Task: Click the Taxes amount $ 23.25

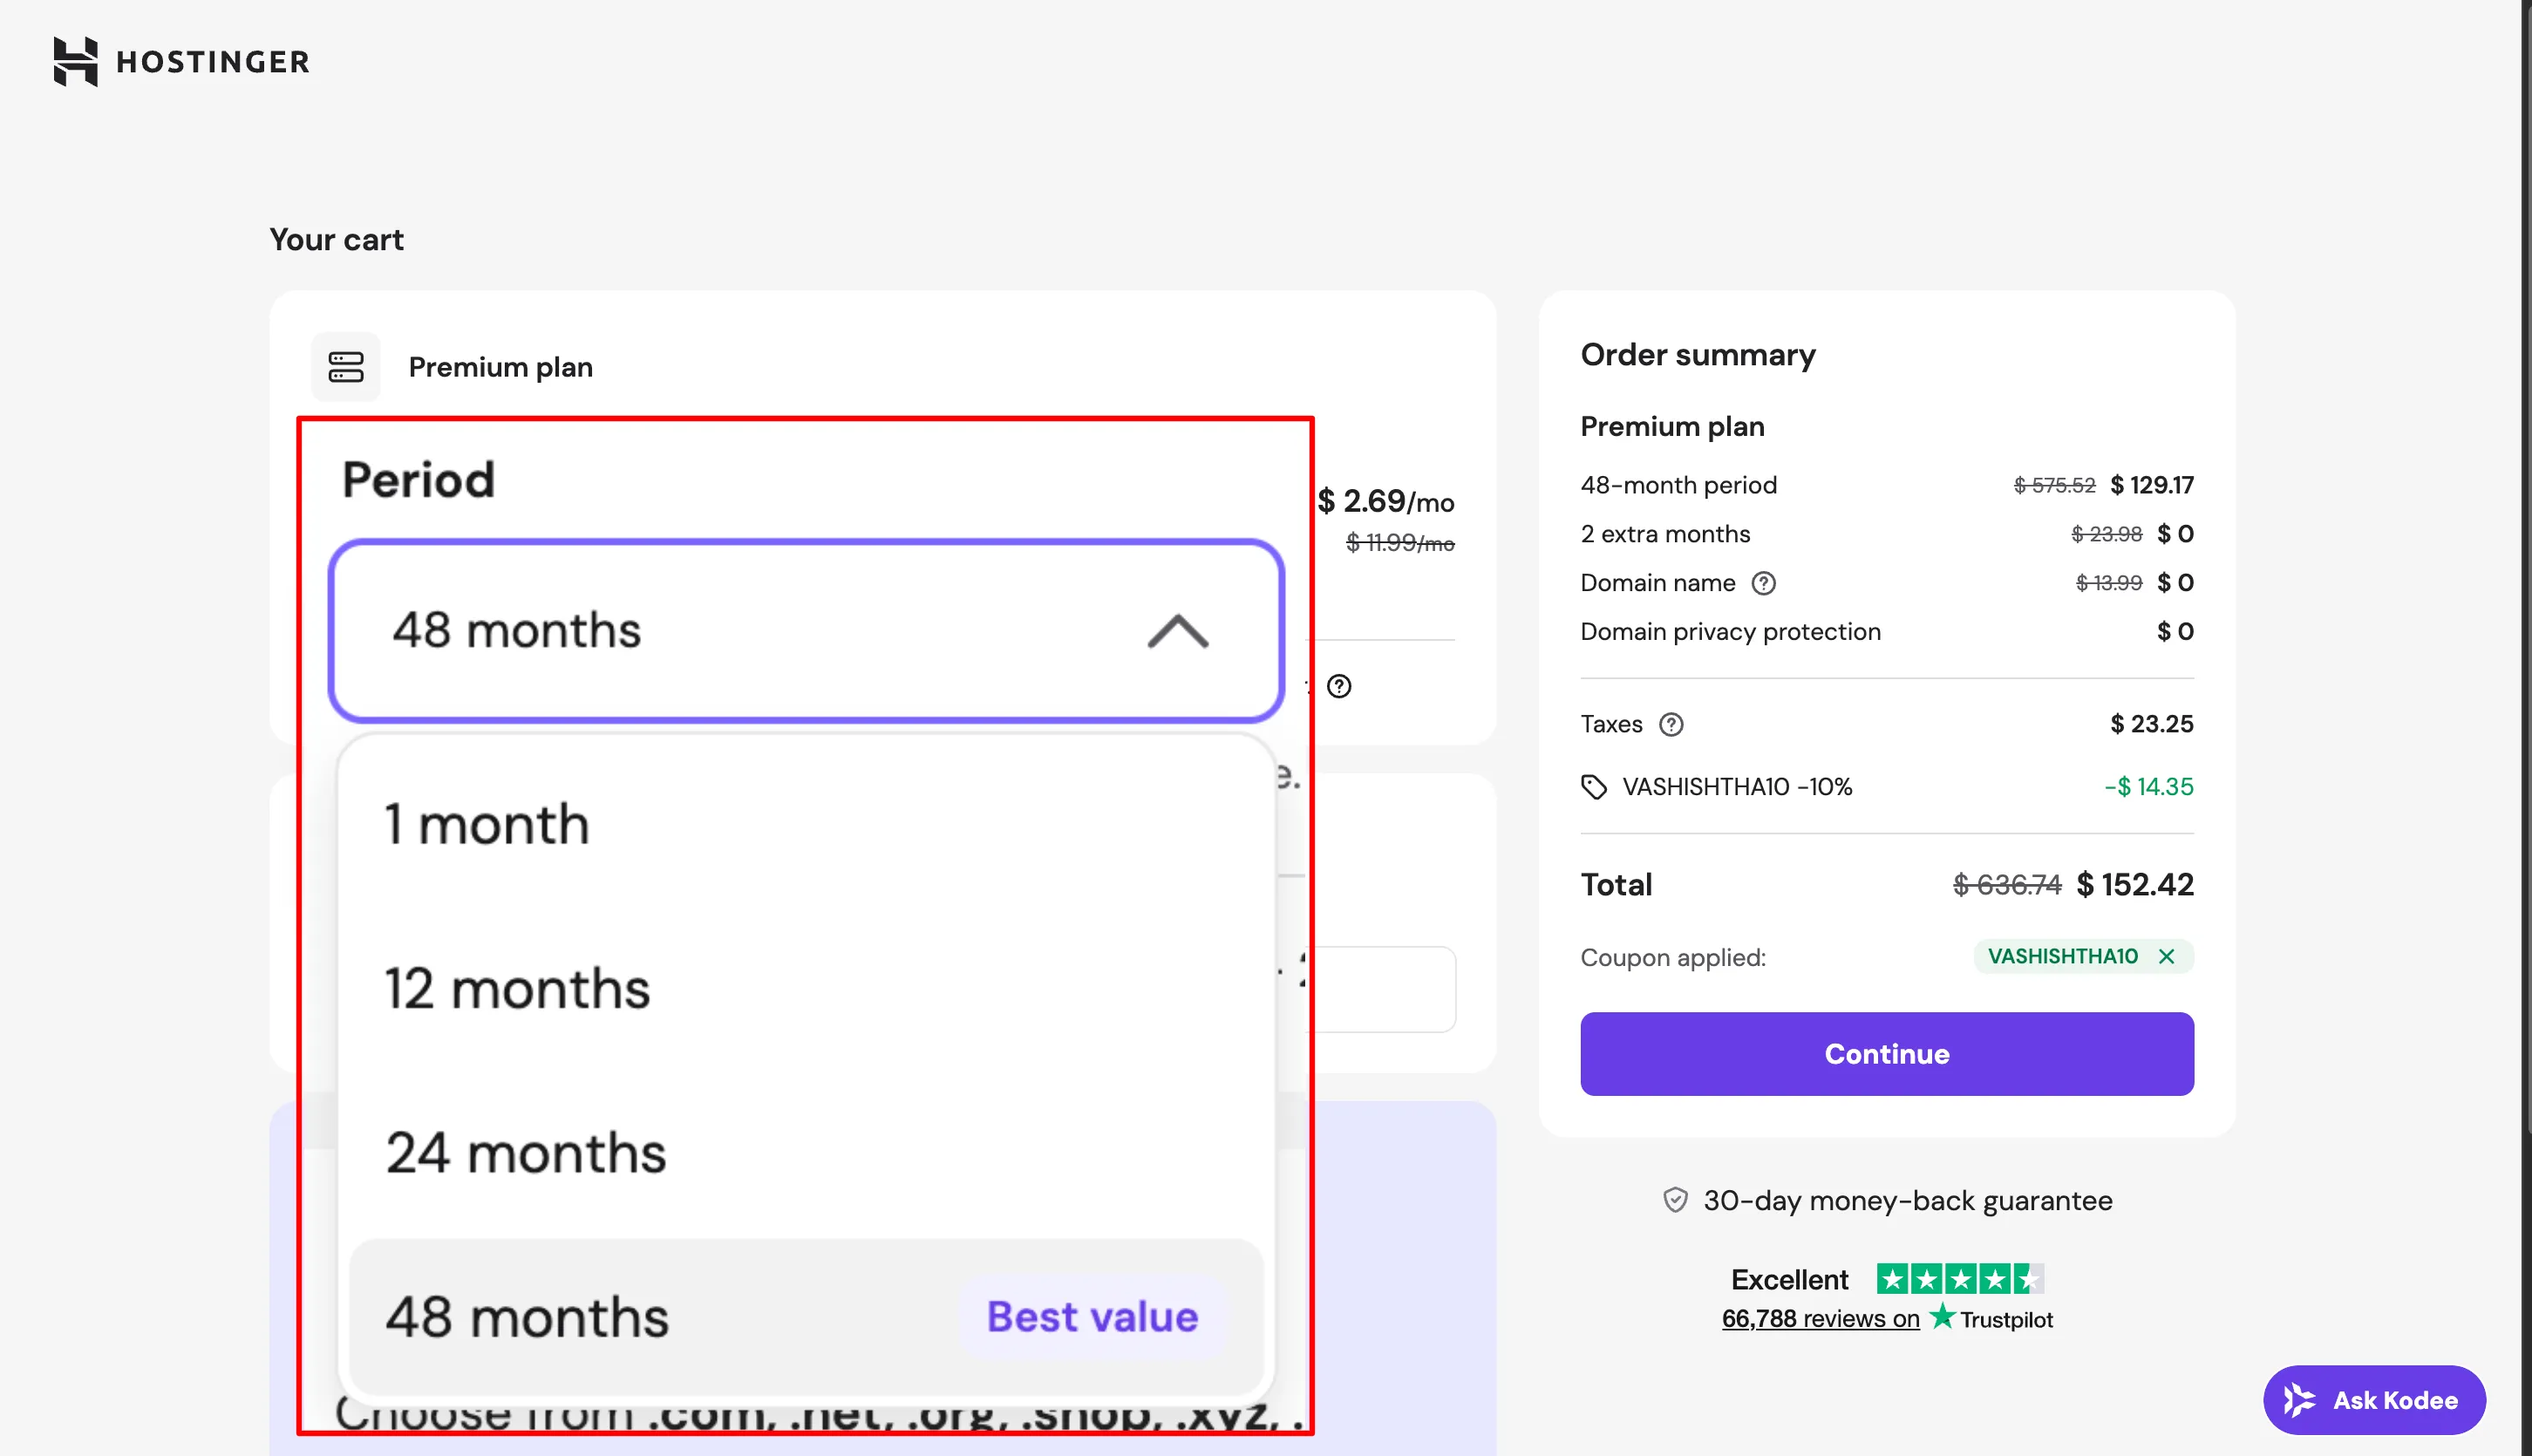Action: click(2152, 724)
